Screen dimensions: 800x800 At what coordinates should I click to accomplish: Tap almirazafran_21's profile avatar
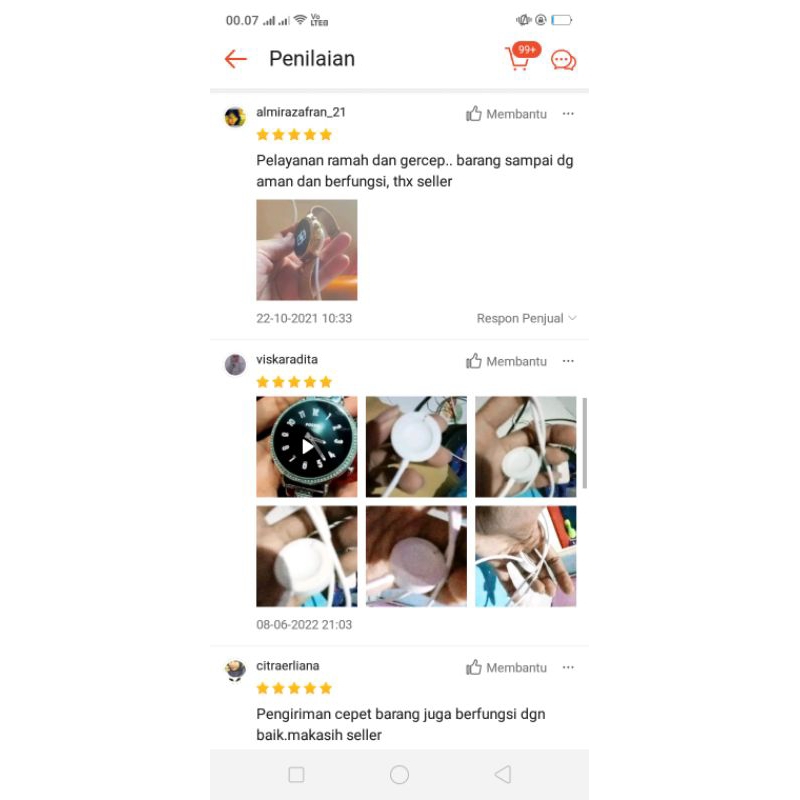coord(235,117)
